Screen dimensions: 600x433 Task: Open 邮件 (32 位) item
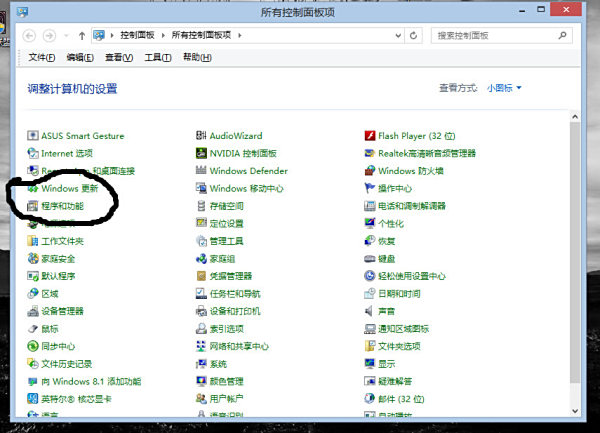click(x=401, y=399)
